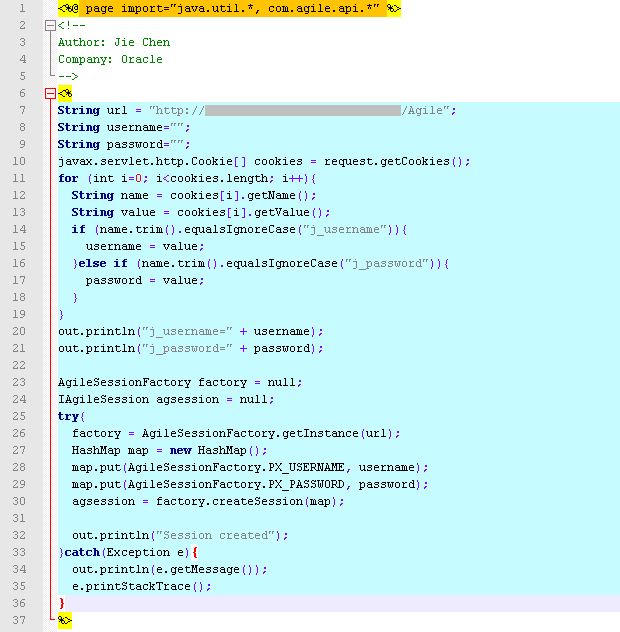Click the 'Company: Oracle' comment text
Screen dimensions: 620x632
[110, 59]
